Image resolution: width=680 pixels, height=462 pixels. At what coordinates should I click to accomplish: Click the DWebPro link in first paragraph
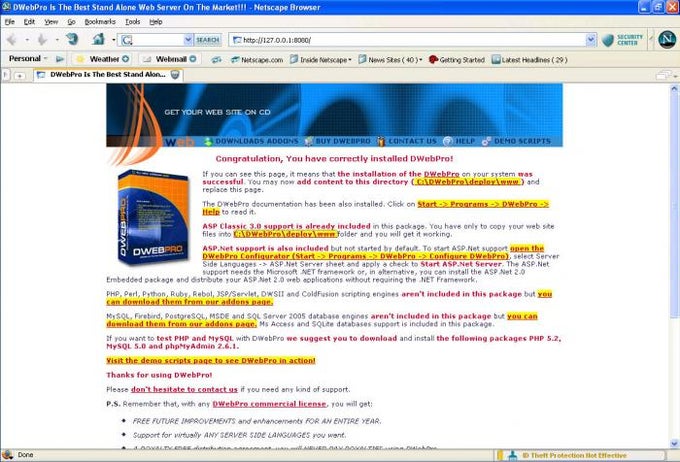tap(441, 174)
